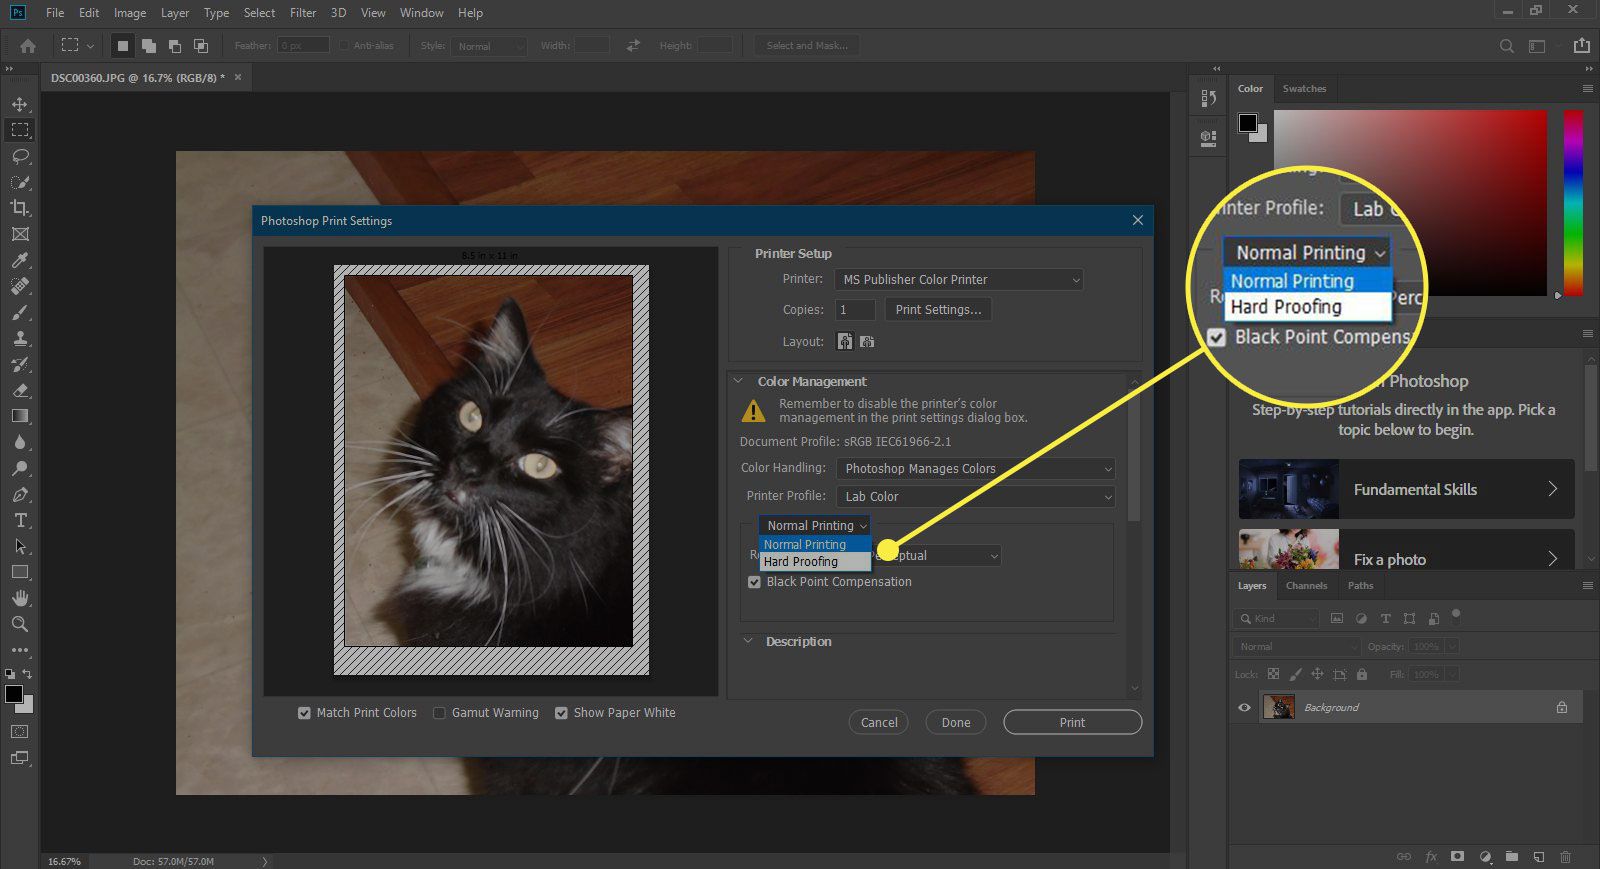Screen dimensions: 1600x869
Task: Select the Quick Selection tool
Action: pyautogui.click(x=19, y=182)
